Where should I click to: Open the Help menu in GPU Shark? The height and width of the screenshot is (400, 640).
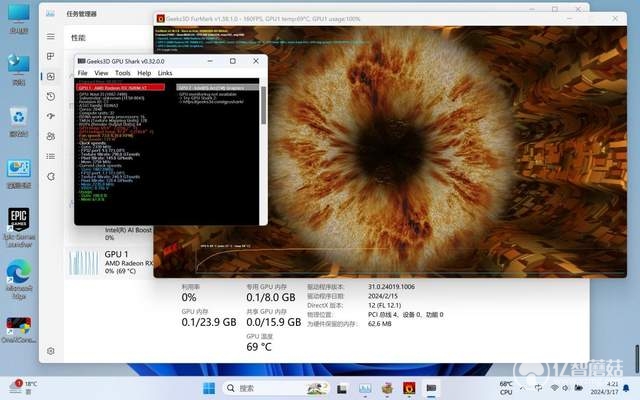coord(144,73)
